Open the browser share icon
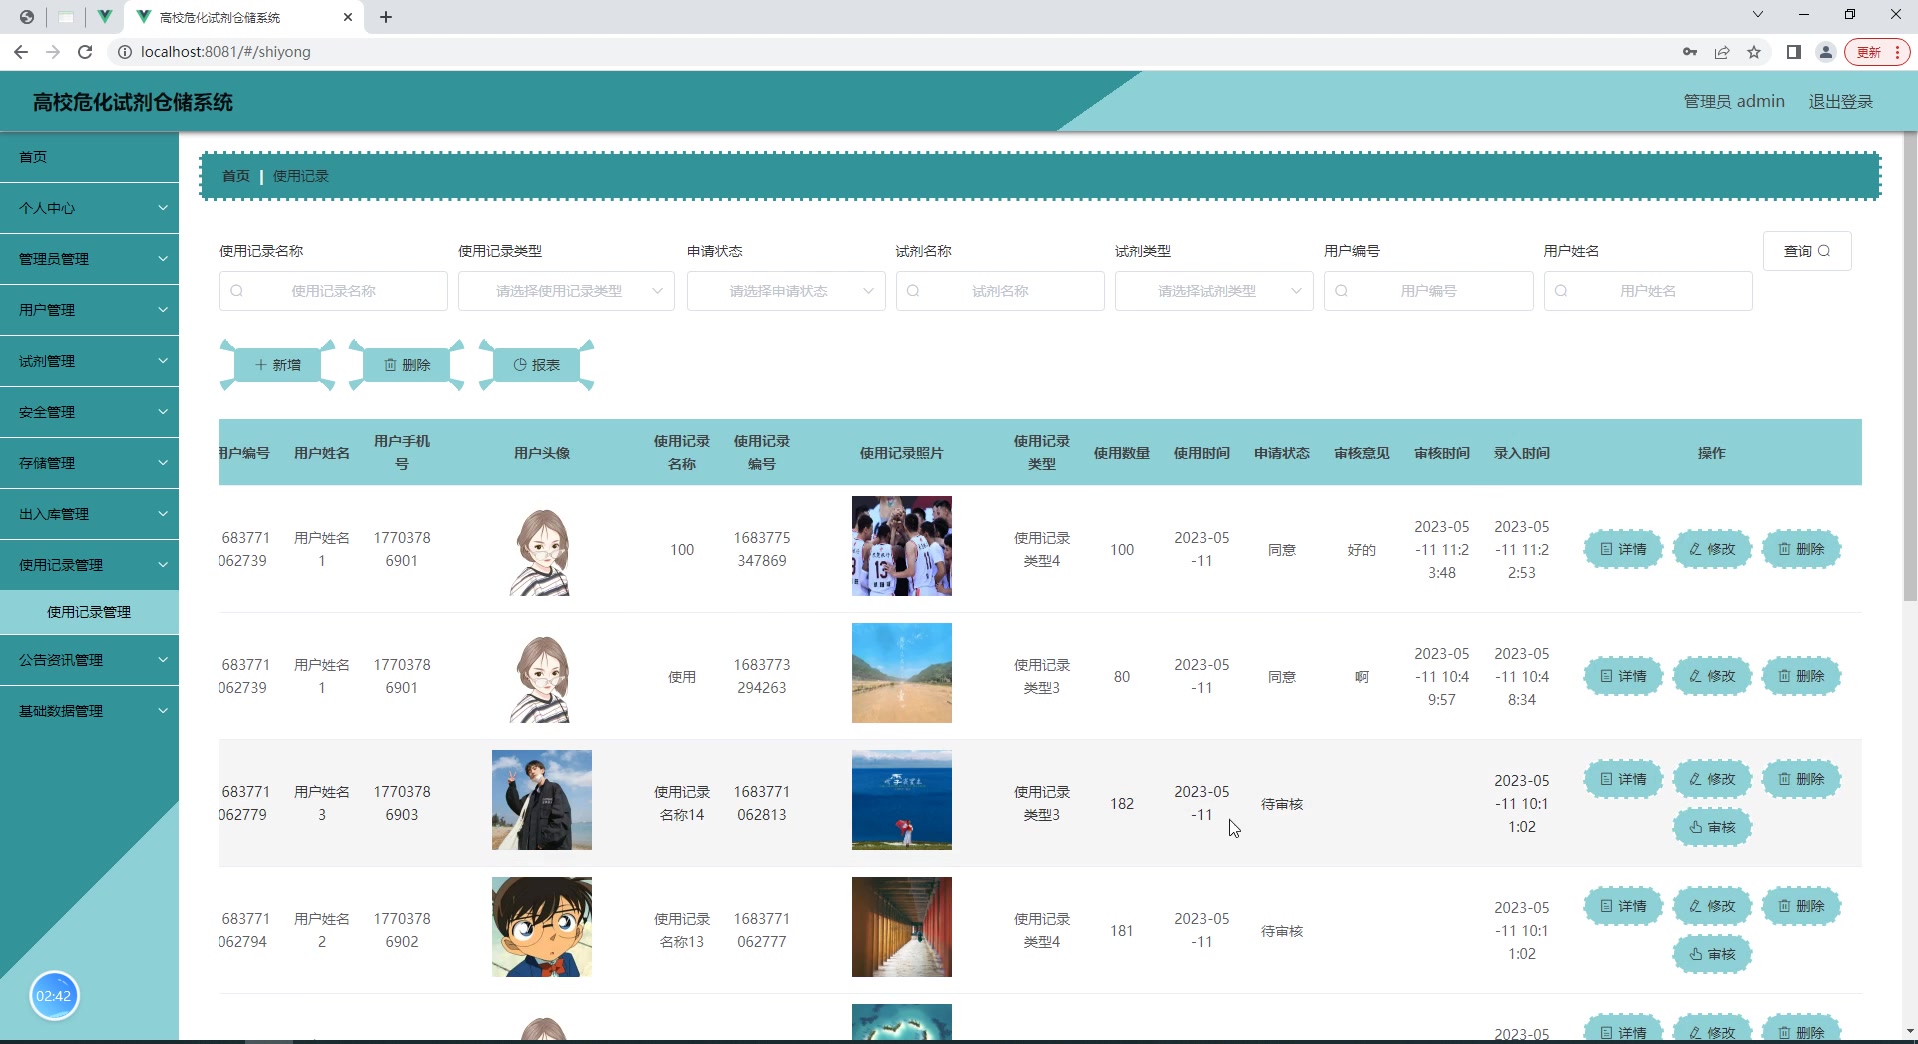The width and height of the screenshot is (1918, 1044). pyautogui.click(x=1722, y=52)
